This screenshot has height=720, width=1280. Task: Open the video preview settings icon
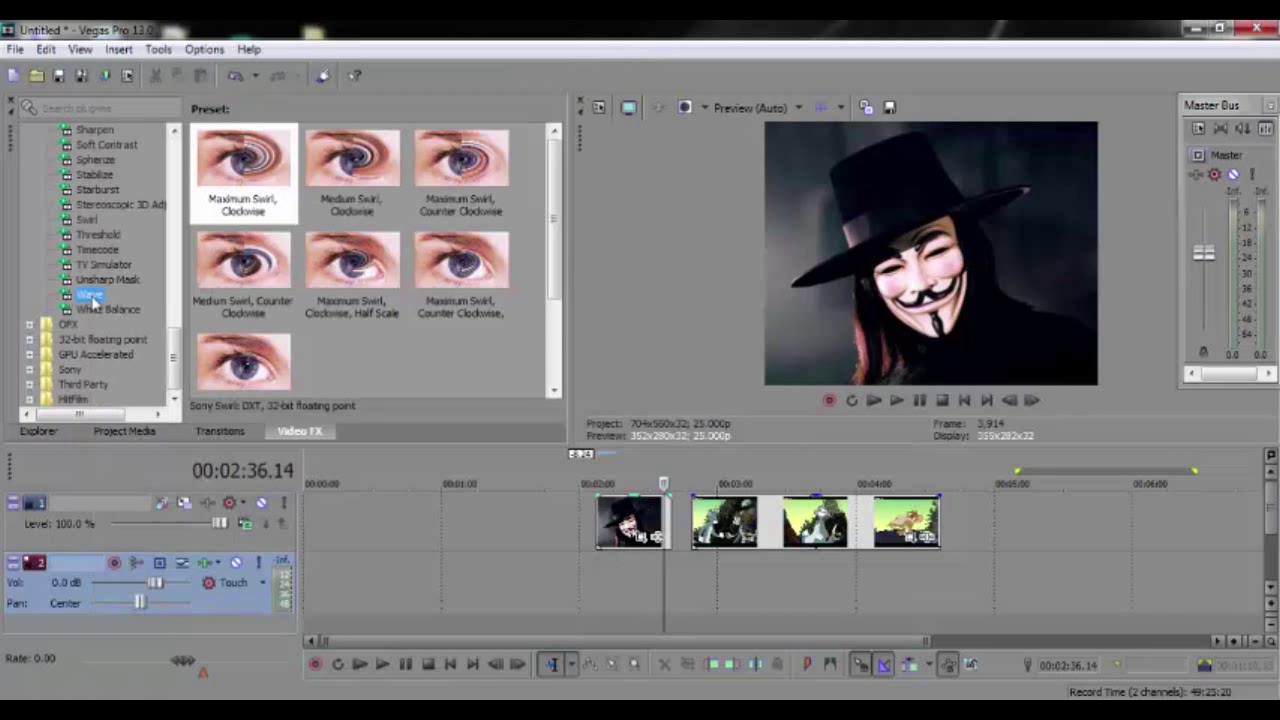coord(598,108)
